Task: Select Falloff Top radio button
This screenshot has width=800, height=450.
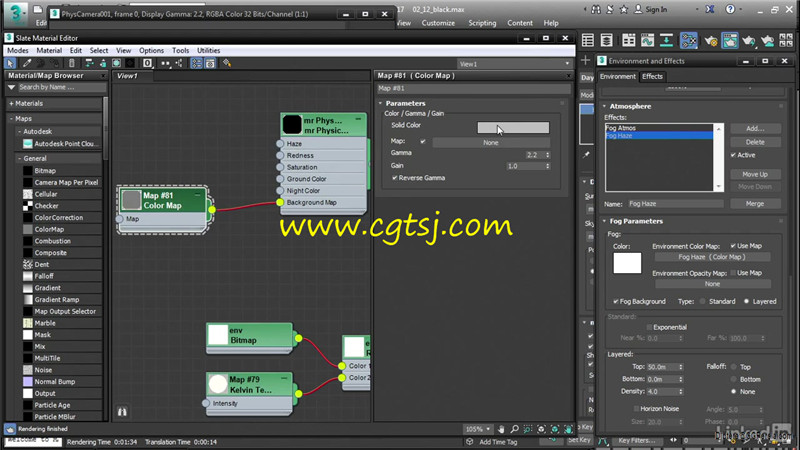Action: (734, 367)
